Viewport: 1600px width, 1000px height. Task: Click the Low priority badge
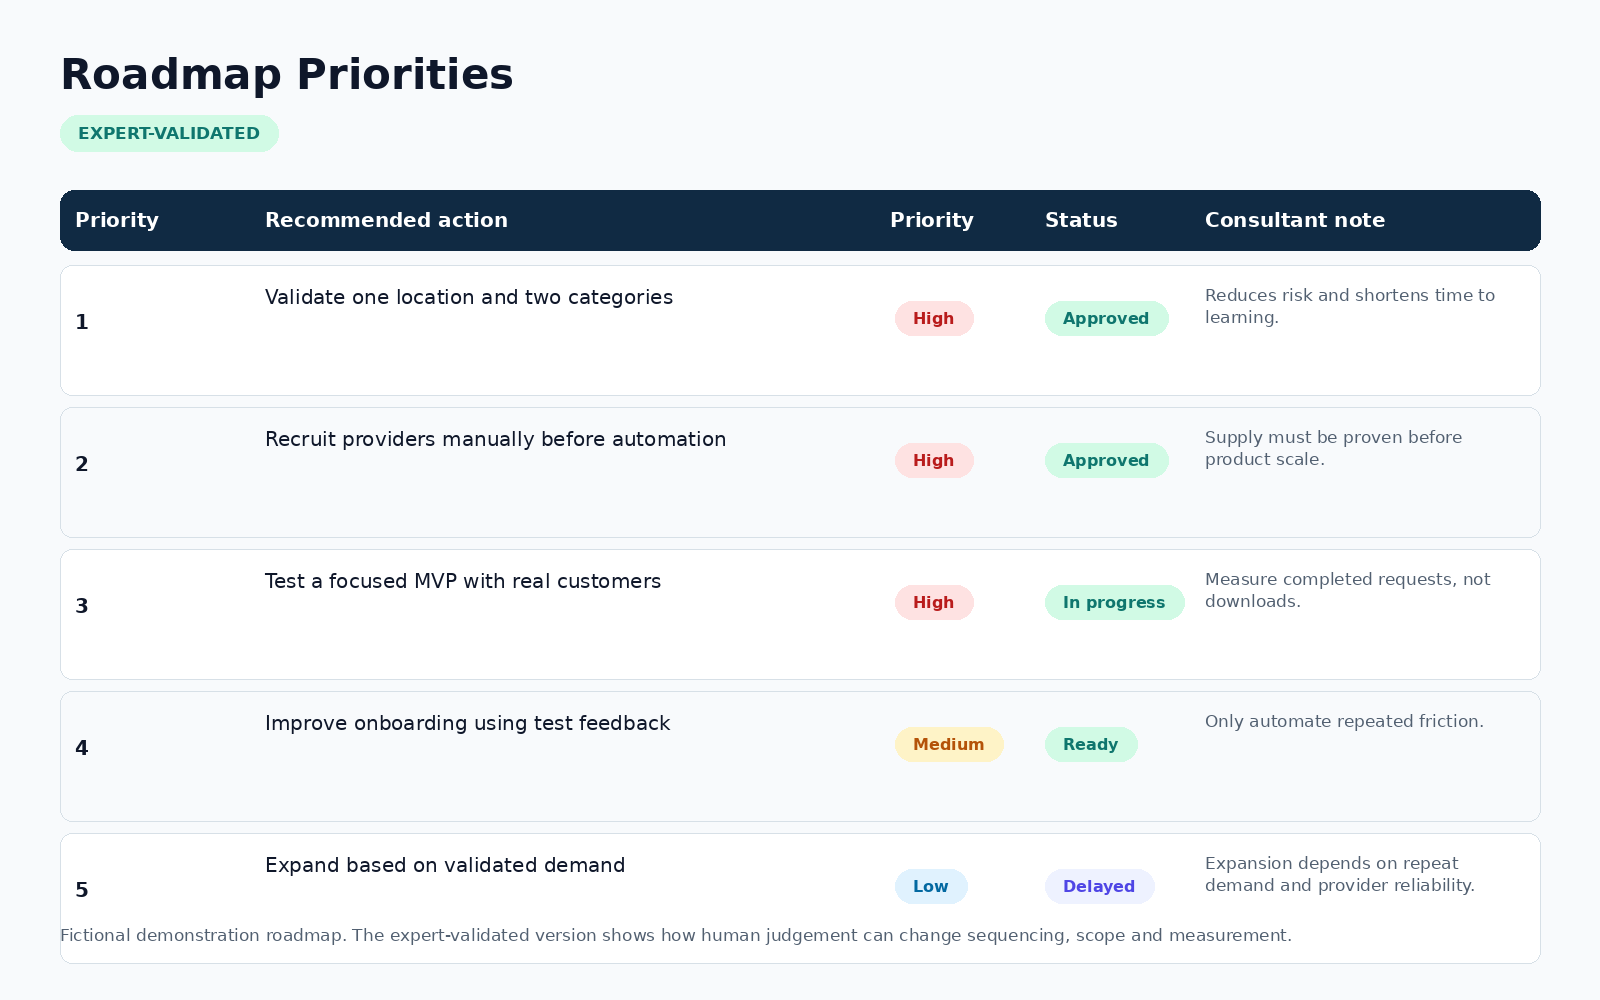click(931, 886)
